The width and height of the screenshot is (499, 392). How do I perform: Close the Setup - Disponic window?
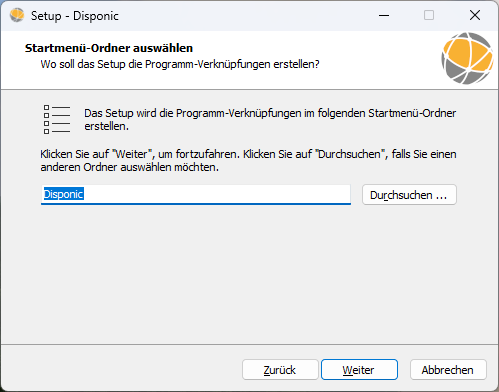[475, 15]
